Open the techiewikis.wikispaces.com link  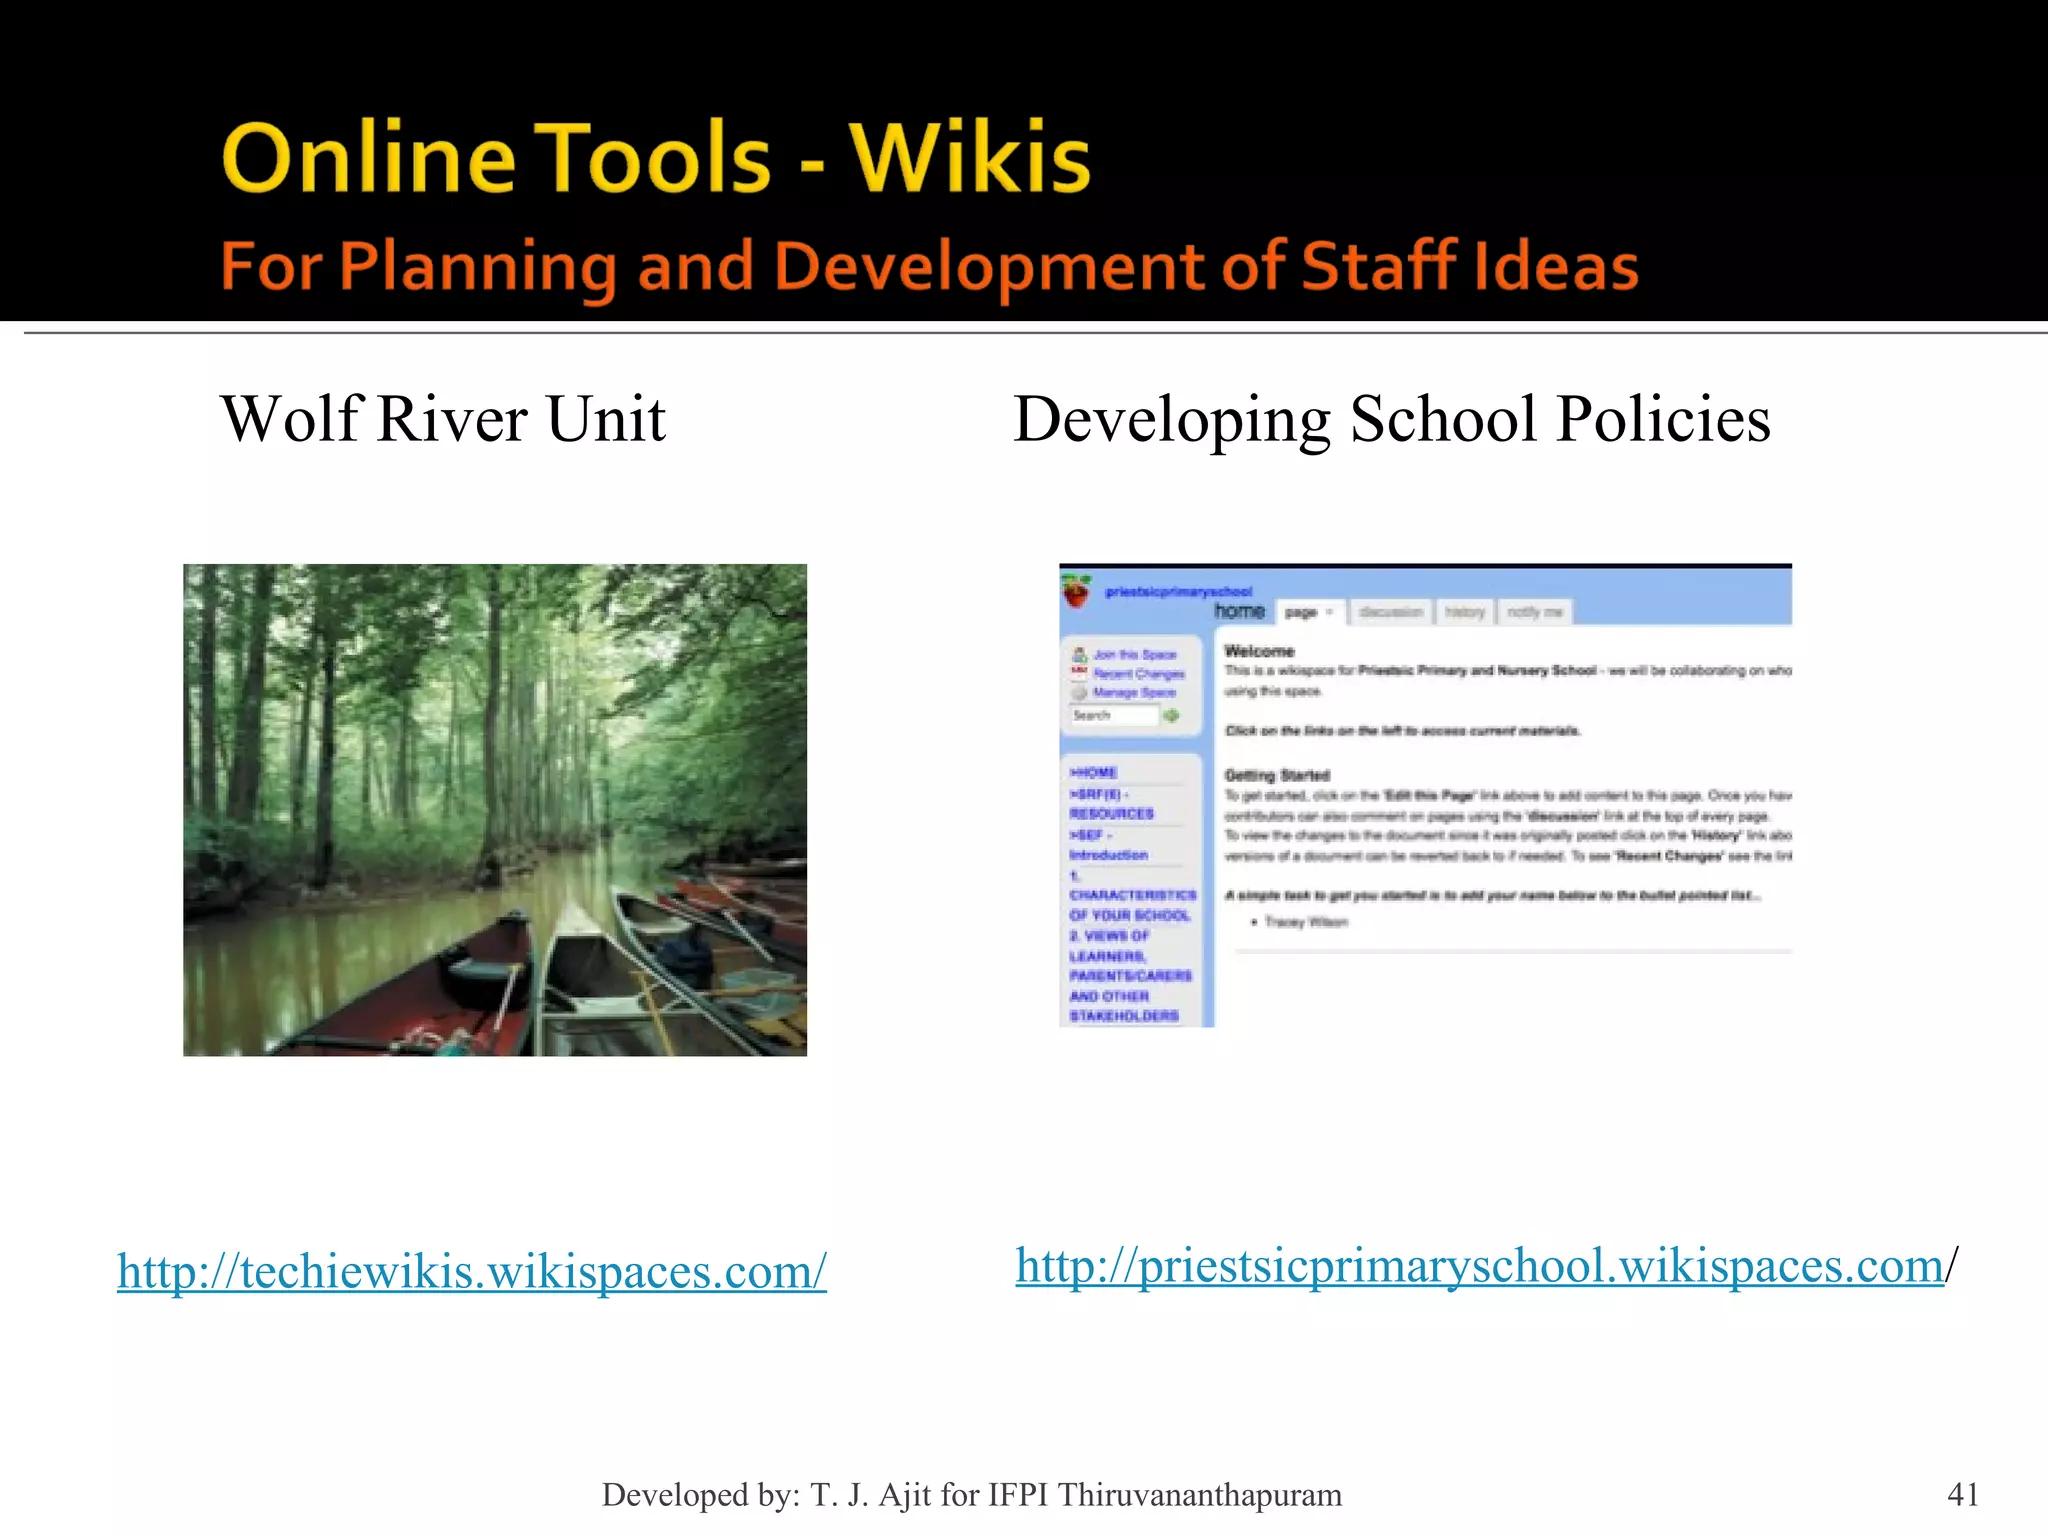(472, 1272)
